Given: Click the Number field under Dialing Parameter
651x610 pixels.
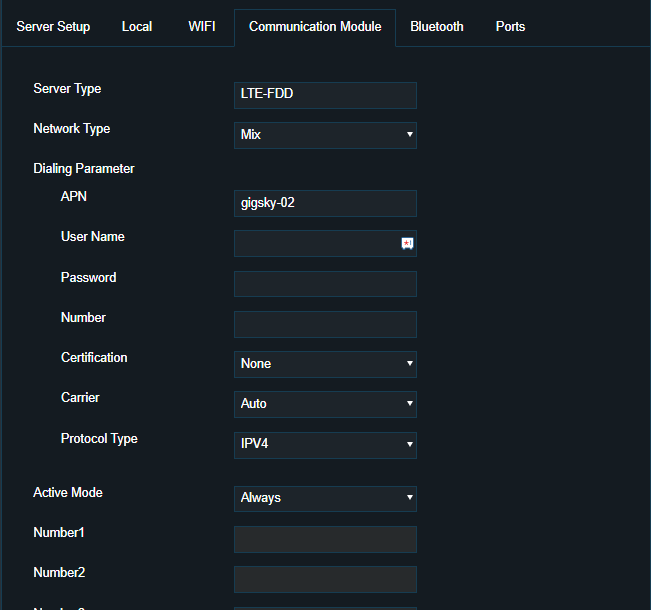Looking at the screenshot, I should (325, 324).
